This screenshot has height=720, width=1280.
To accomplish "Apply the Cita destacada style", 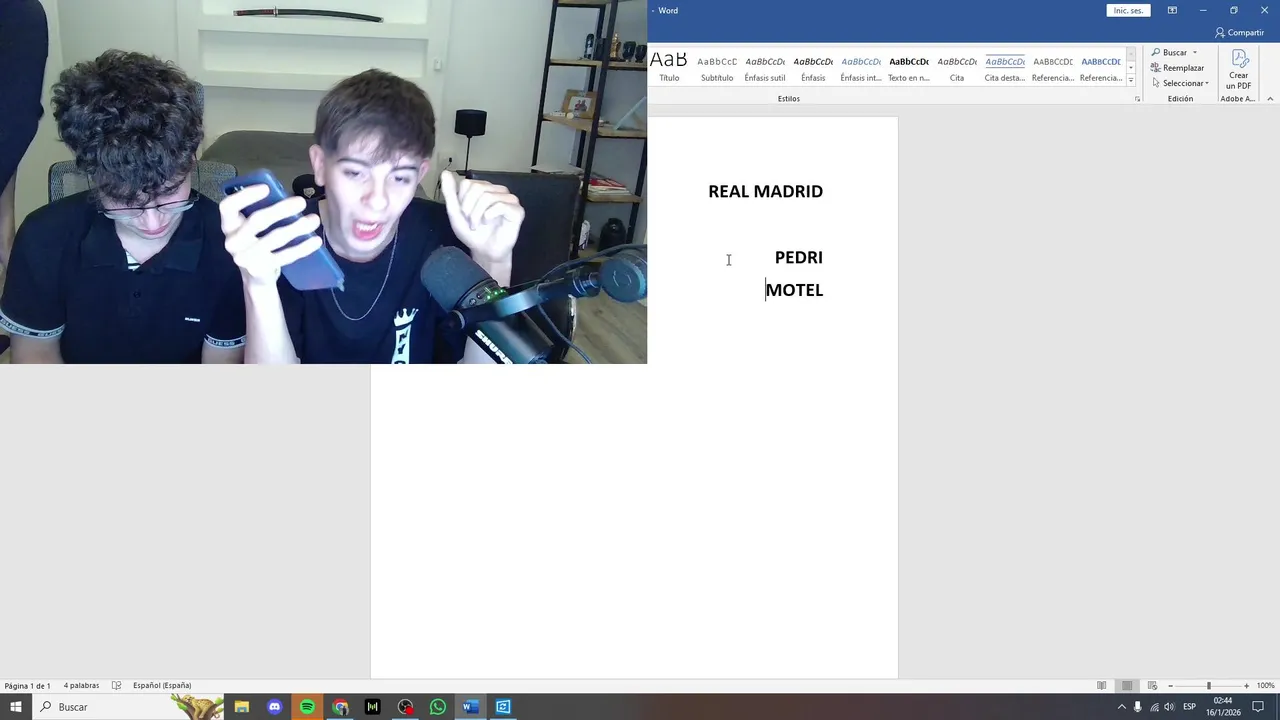I will click(x=1005, y=67).
